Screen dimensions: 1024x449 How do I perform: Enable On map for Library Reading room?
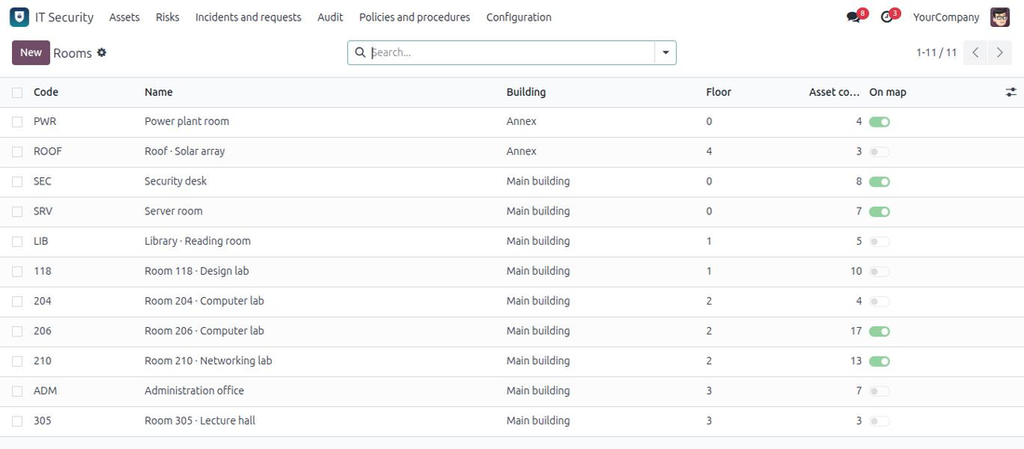point(879,242)
